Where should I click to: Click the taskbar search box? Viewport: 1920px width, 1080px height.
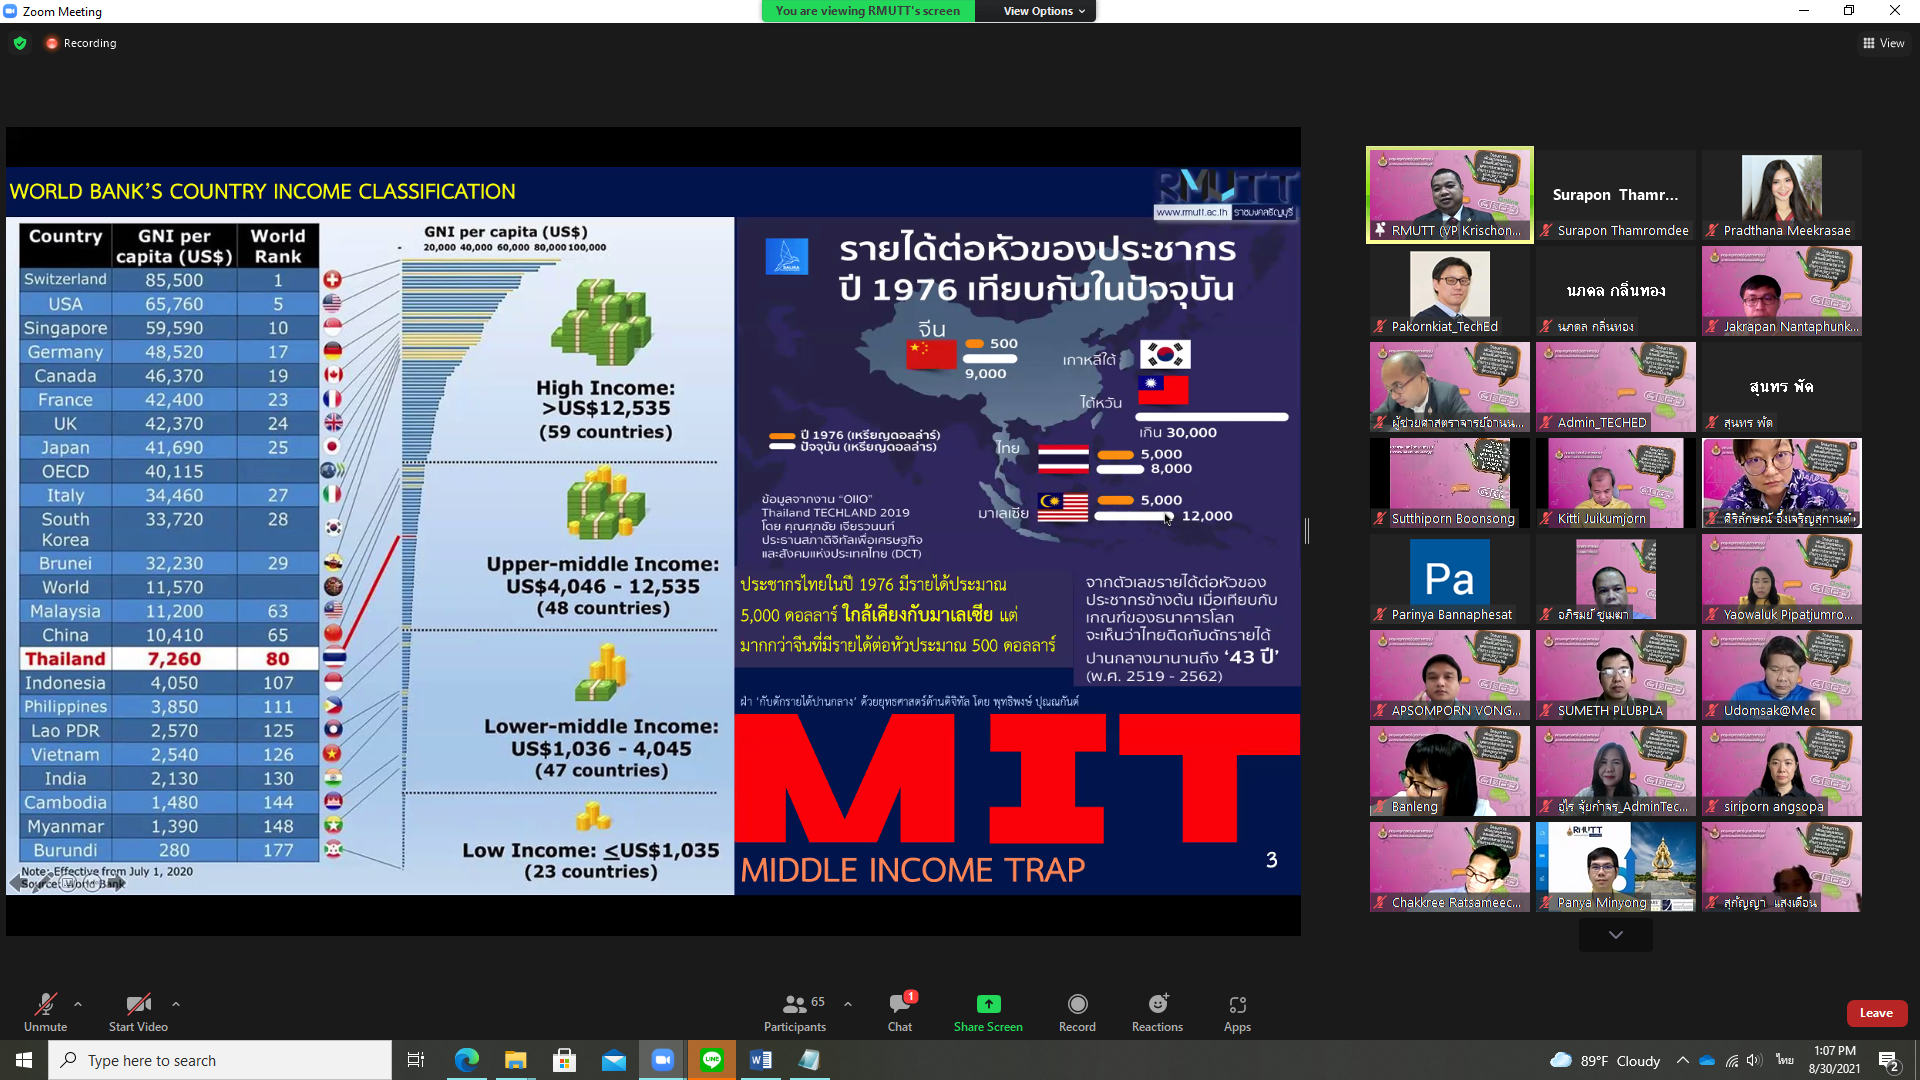220,1060
